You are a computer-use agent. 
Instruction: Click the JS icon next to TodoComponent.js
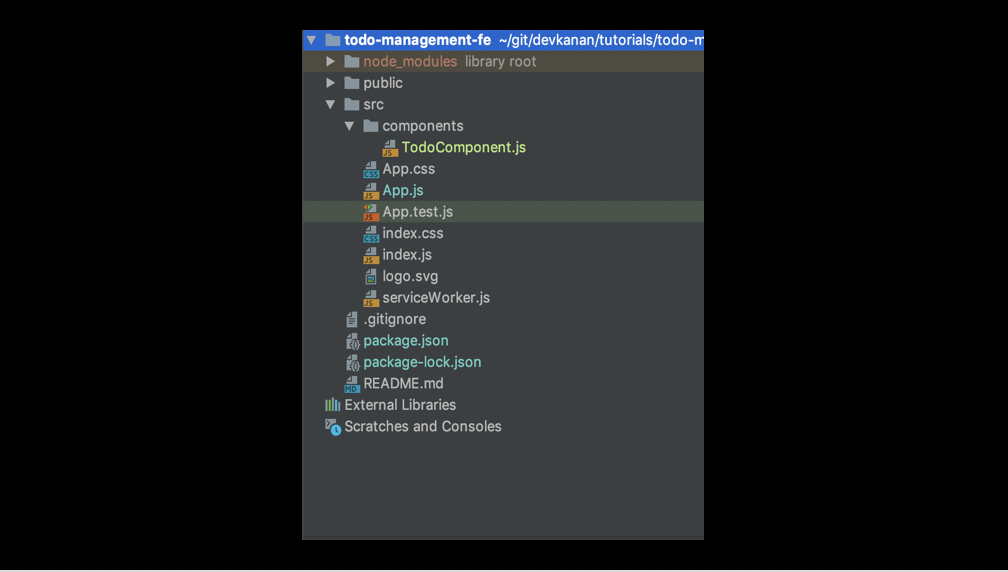[x=390, y=148]
